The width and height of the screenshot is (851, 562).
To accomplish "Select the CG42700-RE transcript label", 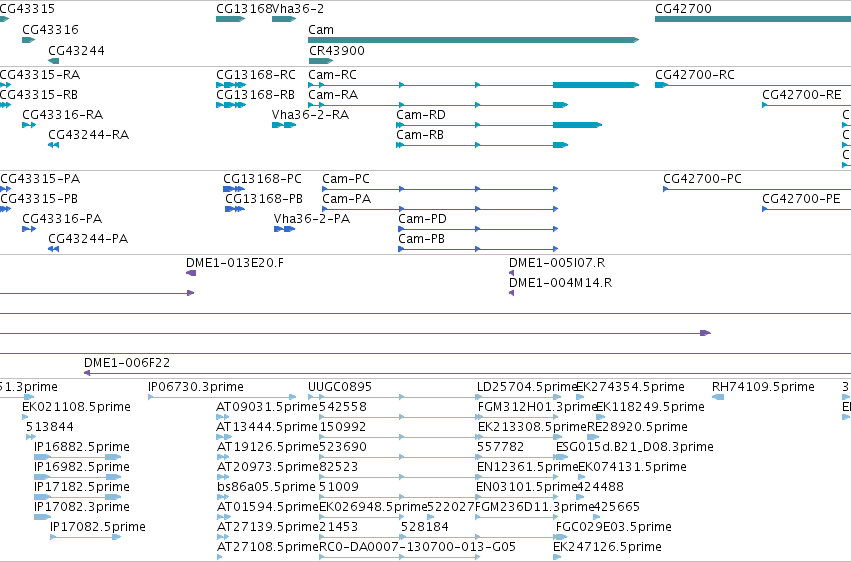I will point(802,94).
